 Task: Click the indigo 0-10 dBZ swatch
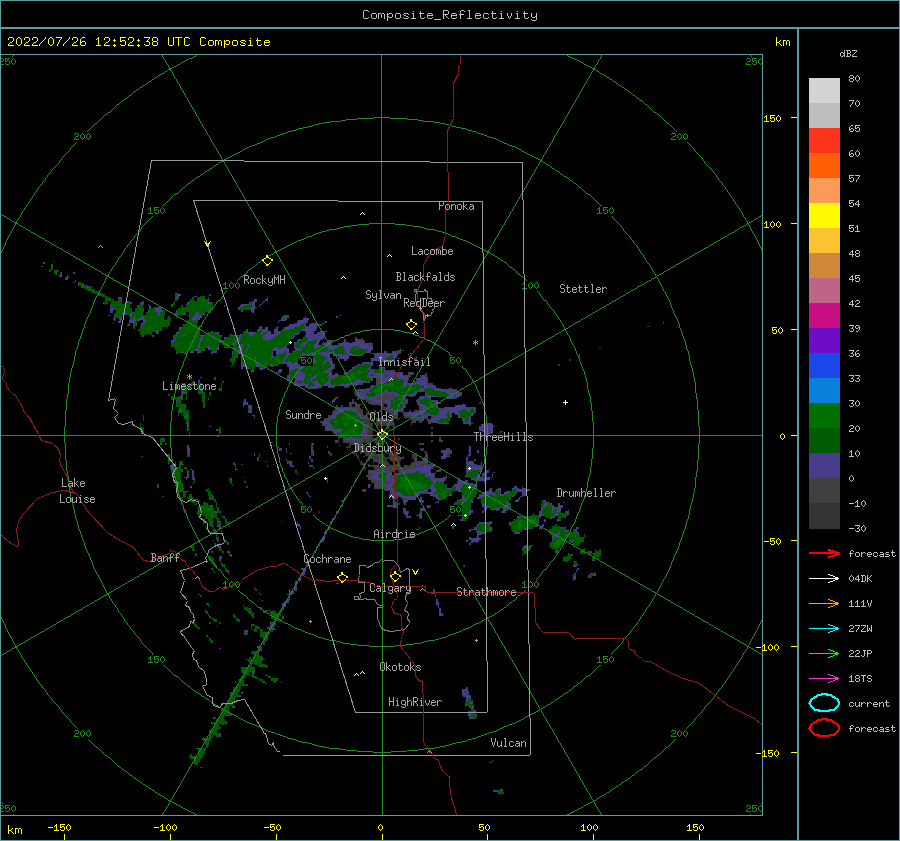coord(824,466)
